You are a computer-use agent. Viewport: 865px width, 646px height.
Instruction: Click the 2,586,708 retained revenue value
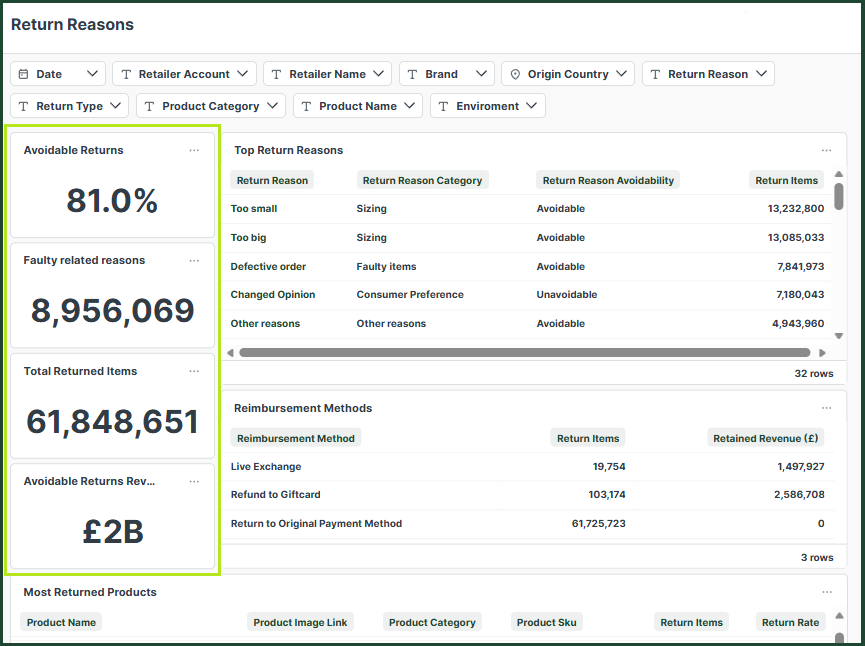799,495
